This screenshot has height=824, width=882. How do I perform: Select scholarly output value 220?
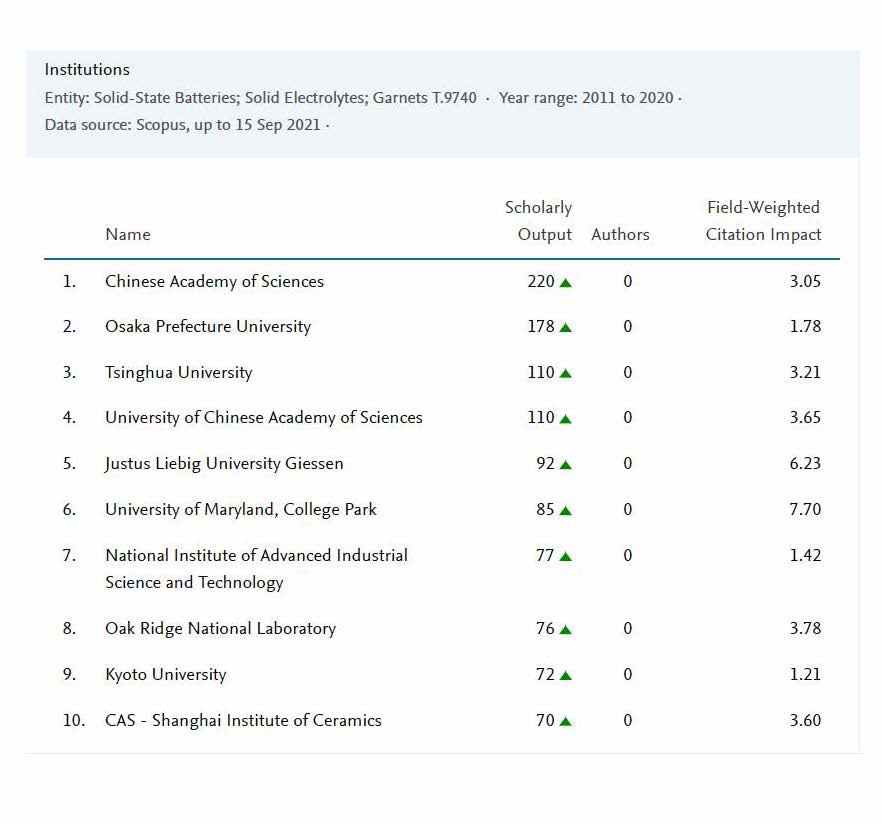tap(541, 281)
